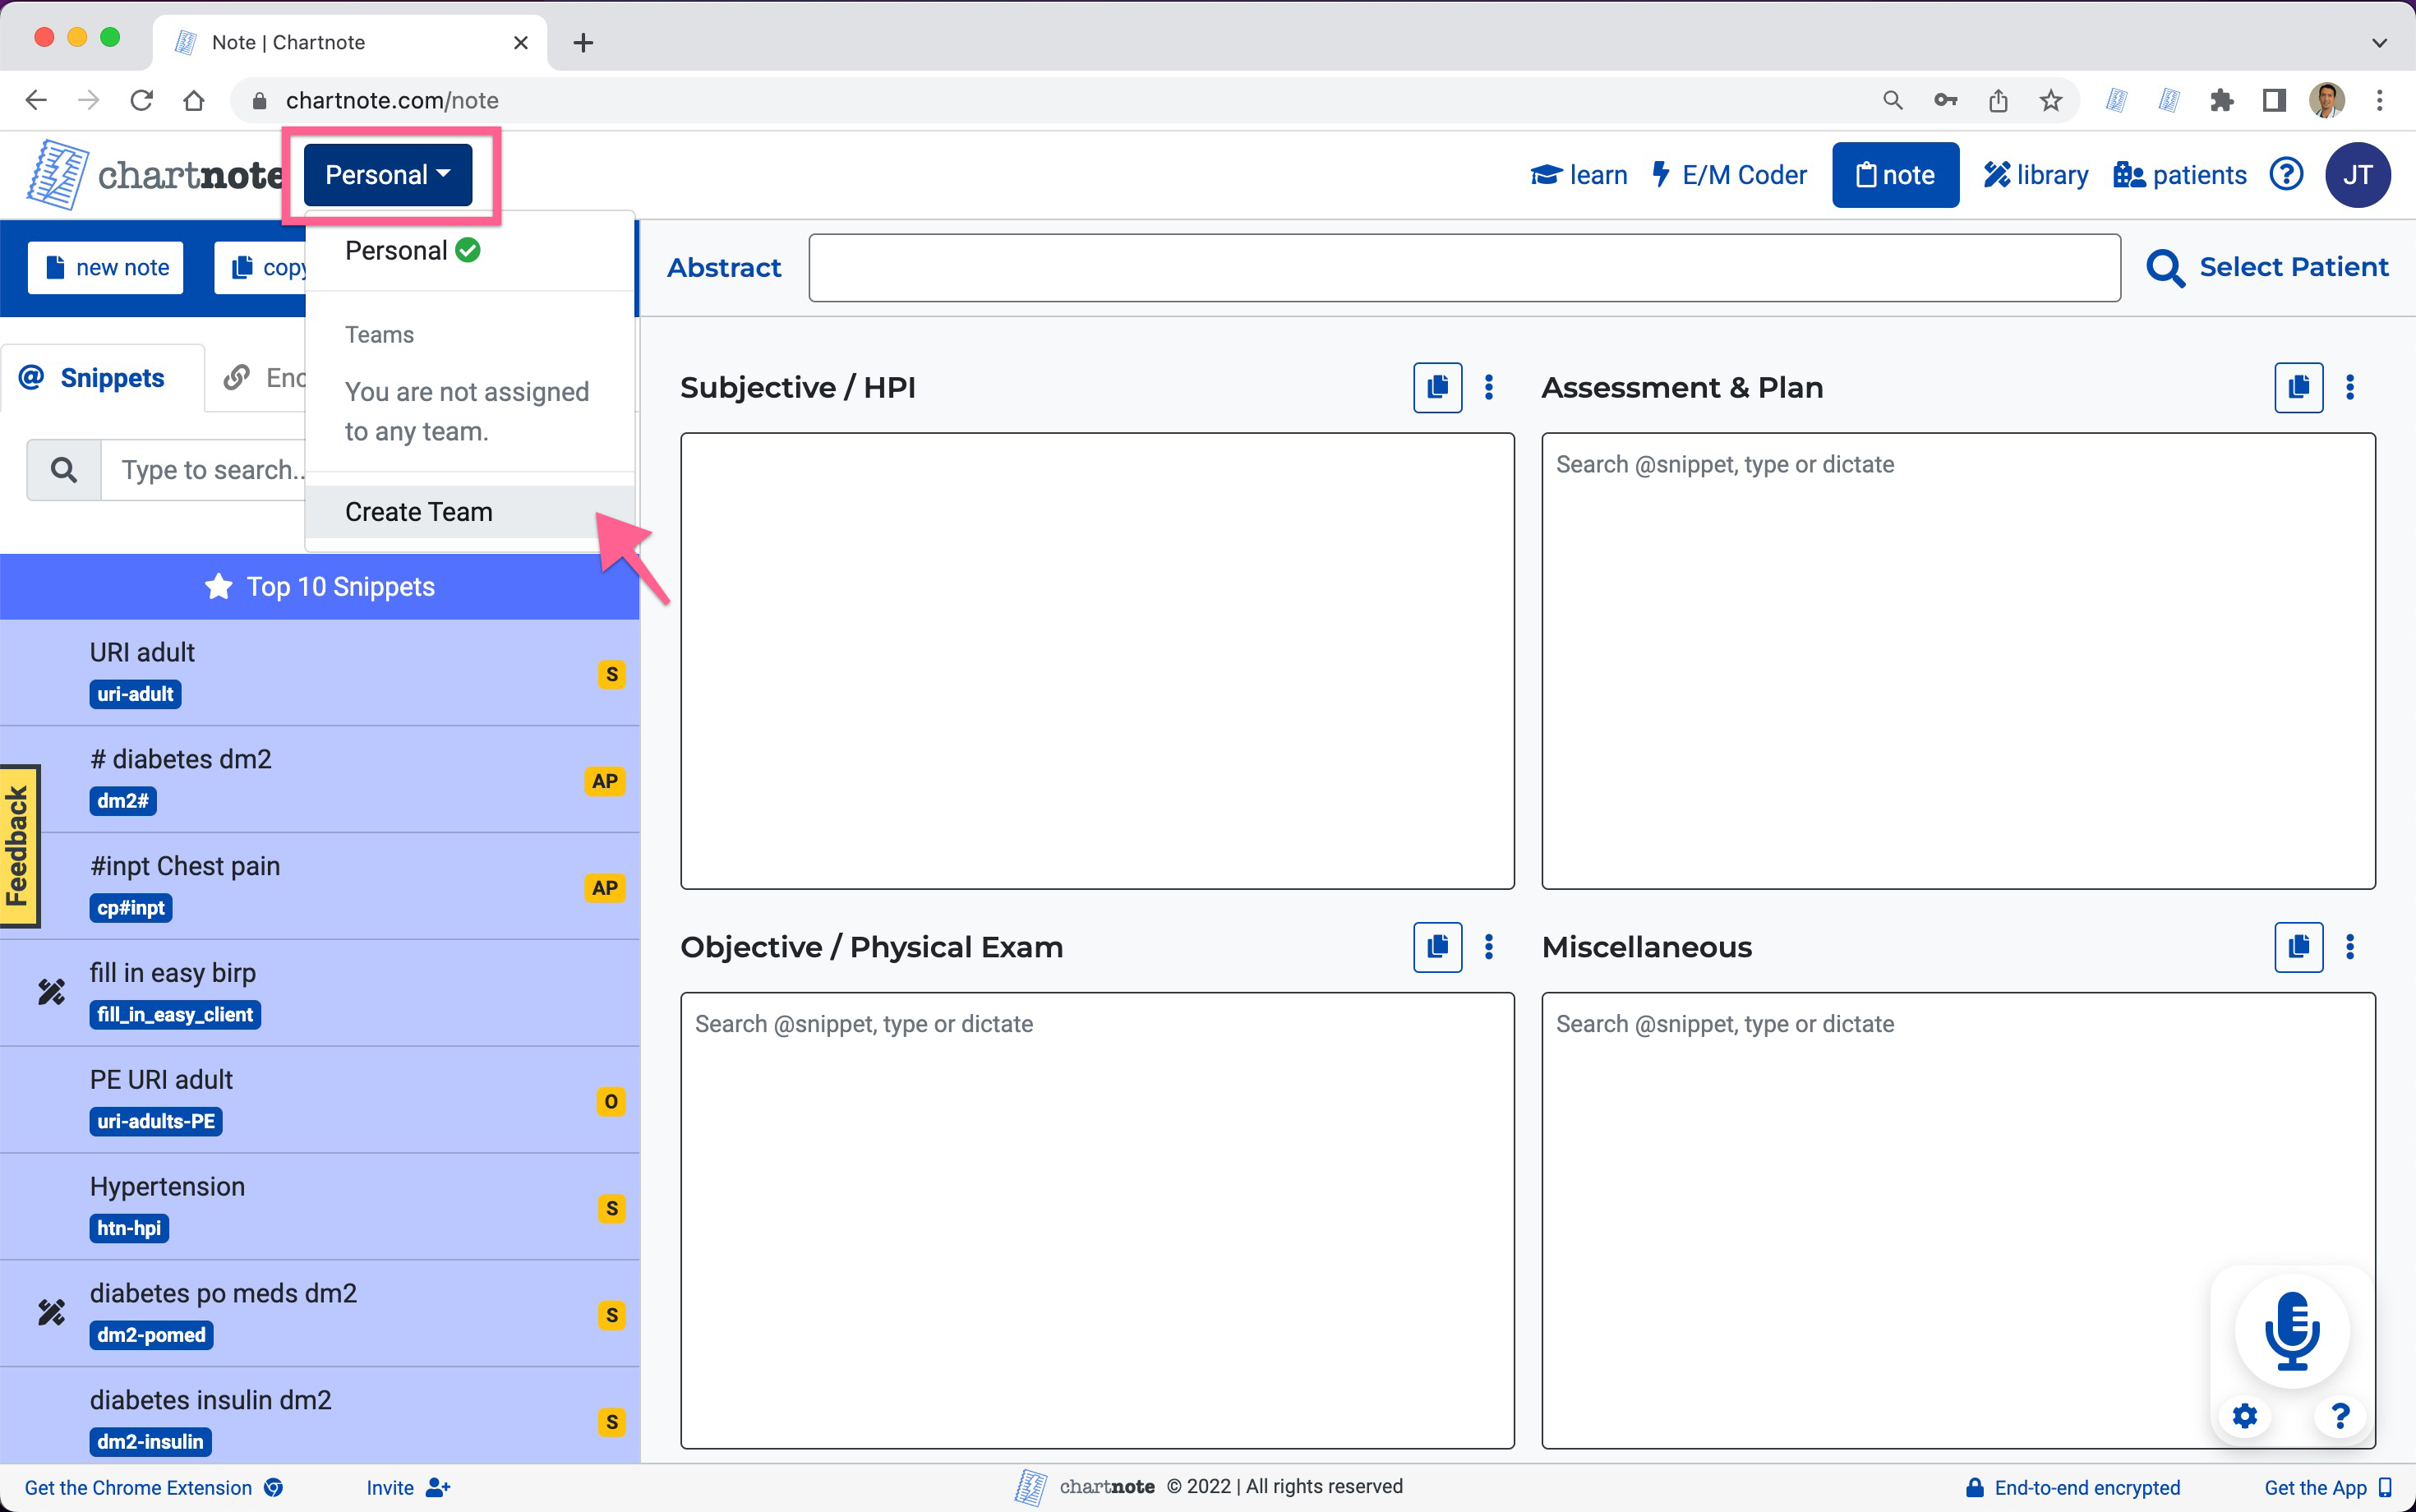
Task: Create a new note
Action: click(106, 267)
